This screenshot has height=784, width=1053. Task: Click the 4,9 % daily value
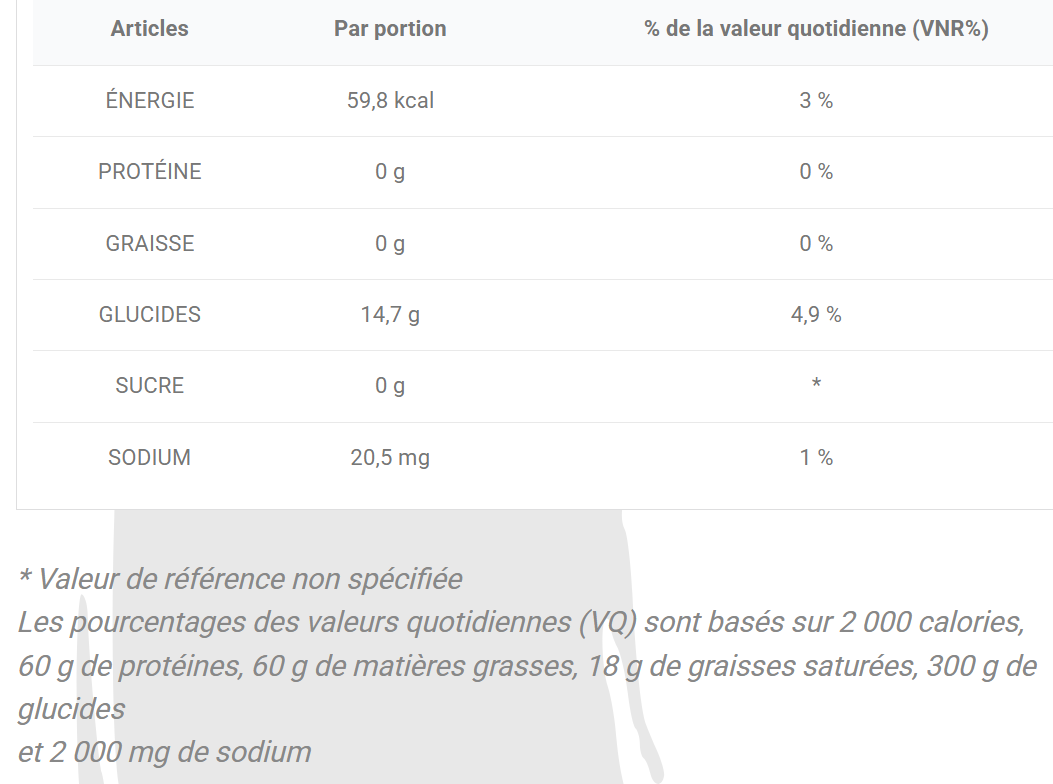816,314
